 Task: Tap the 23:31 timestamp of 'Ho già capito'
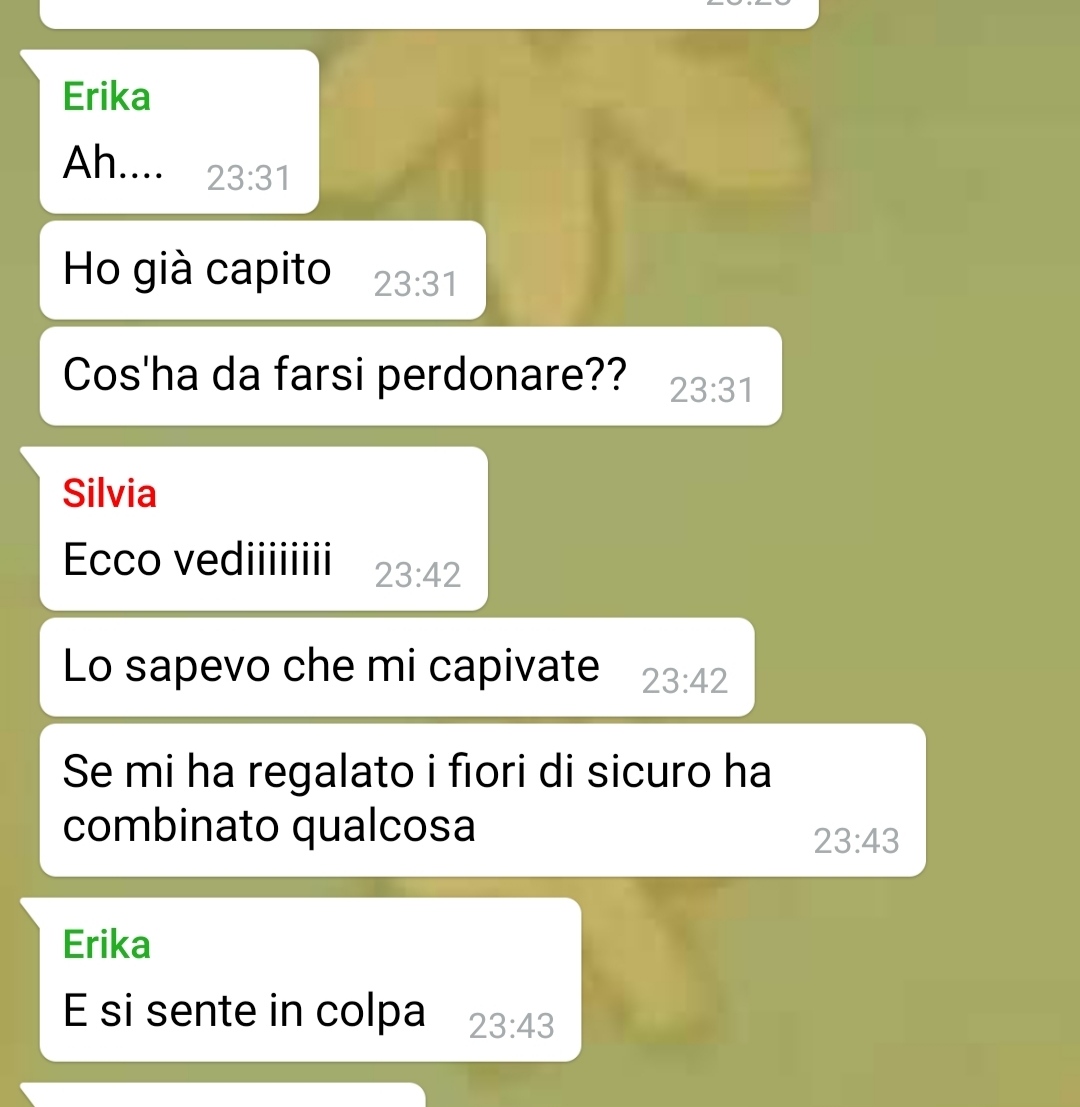(416, 285)
